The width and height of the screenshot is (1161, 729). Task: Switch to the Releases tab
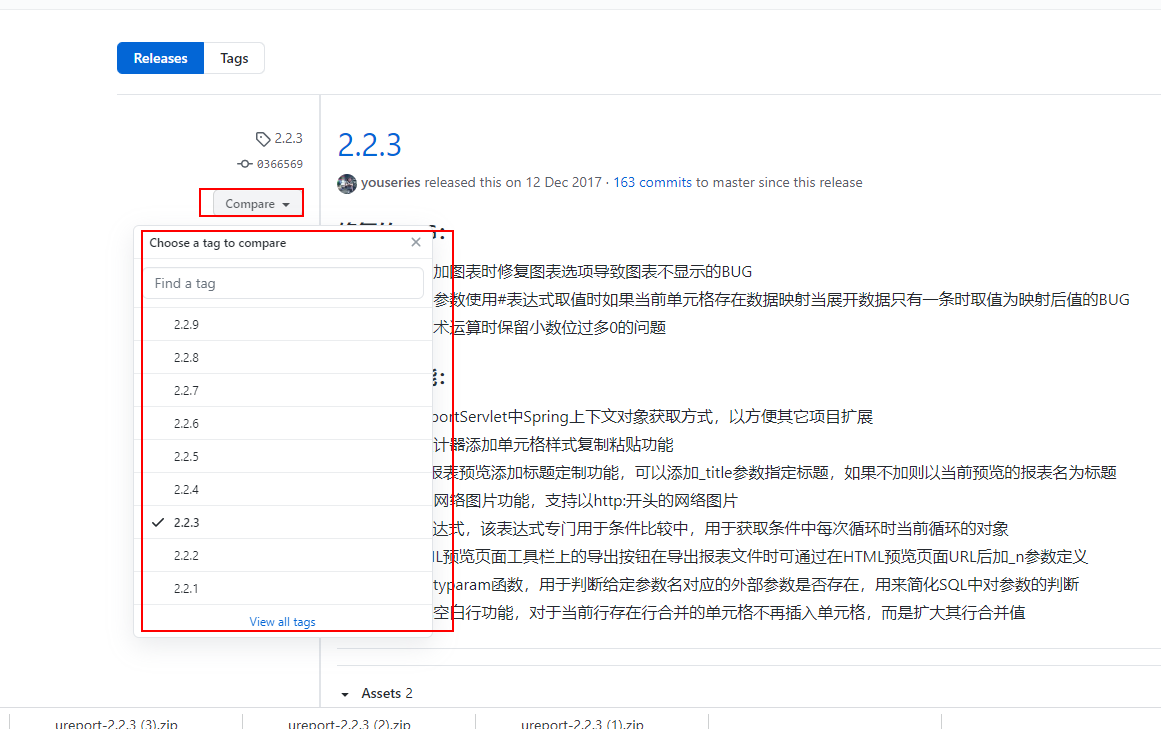[160, 58]
